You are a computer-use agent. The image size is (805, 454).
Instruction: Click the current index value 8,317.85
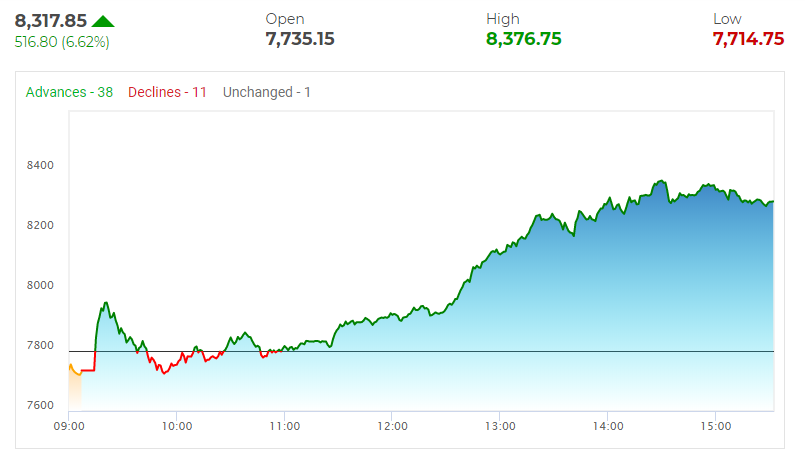click(x=50, y=20)
